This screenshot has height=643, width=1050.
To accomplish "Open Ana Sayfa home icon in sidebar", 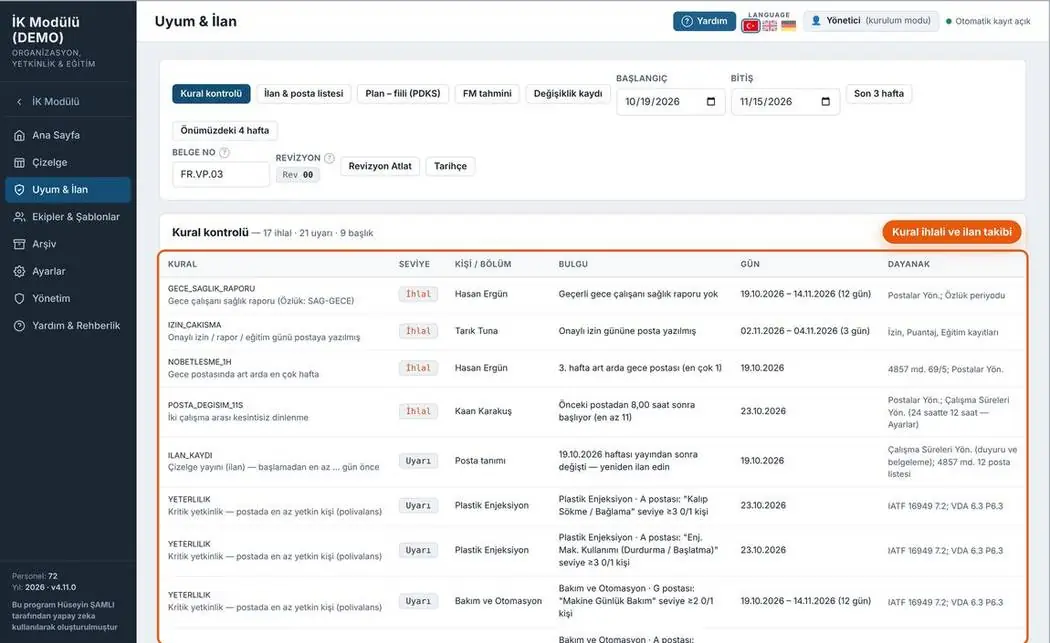I will pyautogui.click(x=19, y=135).
